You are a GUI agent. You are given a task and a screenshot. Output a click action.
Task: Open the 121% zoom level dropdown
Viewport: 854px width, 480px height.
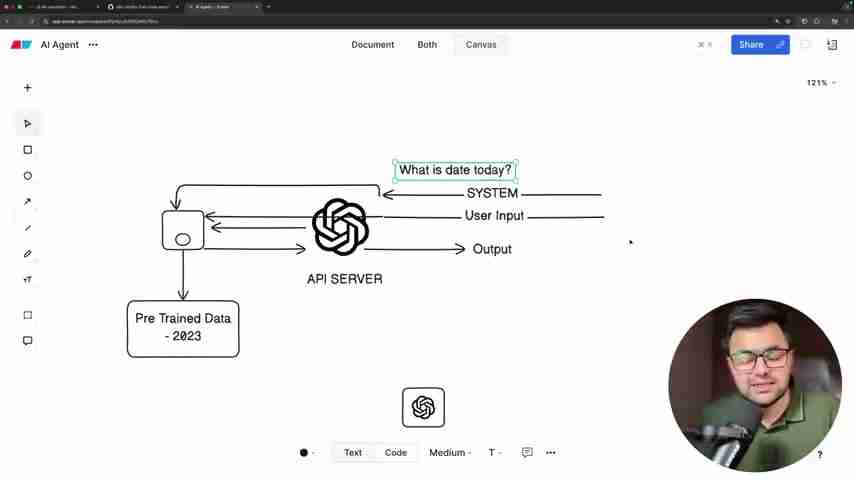(x=821, y=83)
